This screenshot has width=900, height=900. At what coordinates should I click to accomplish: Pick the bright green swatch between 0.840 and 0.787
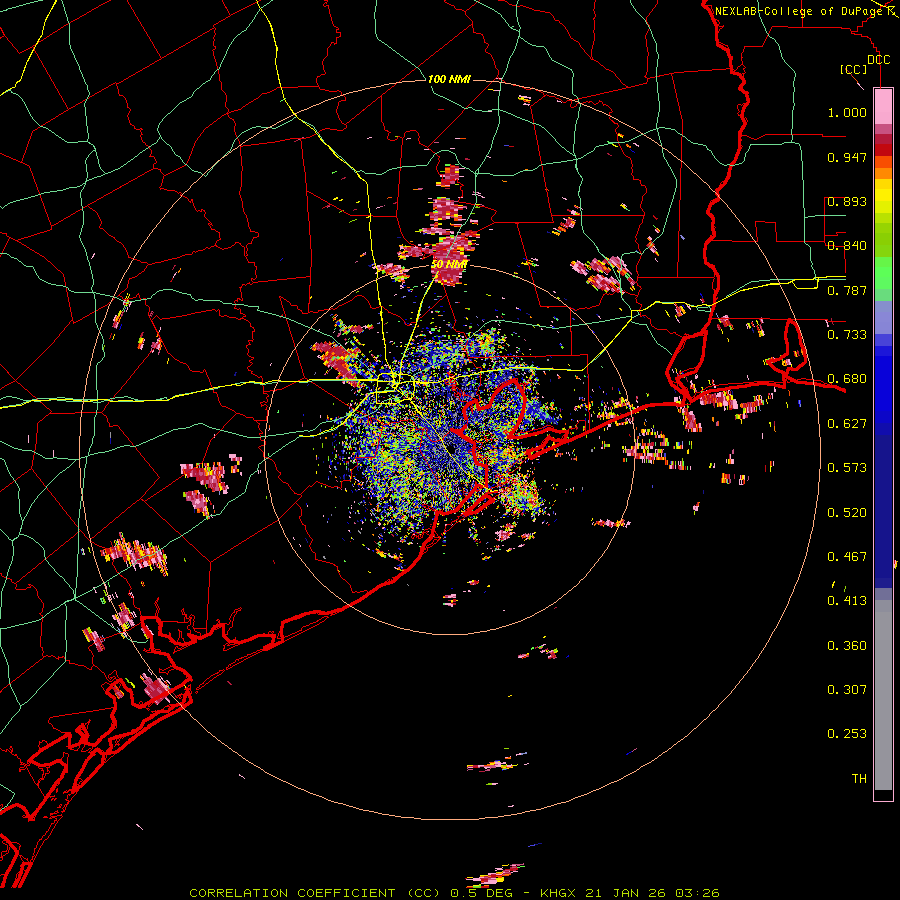(x=883, y=272)
